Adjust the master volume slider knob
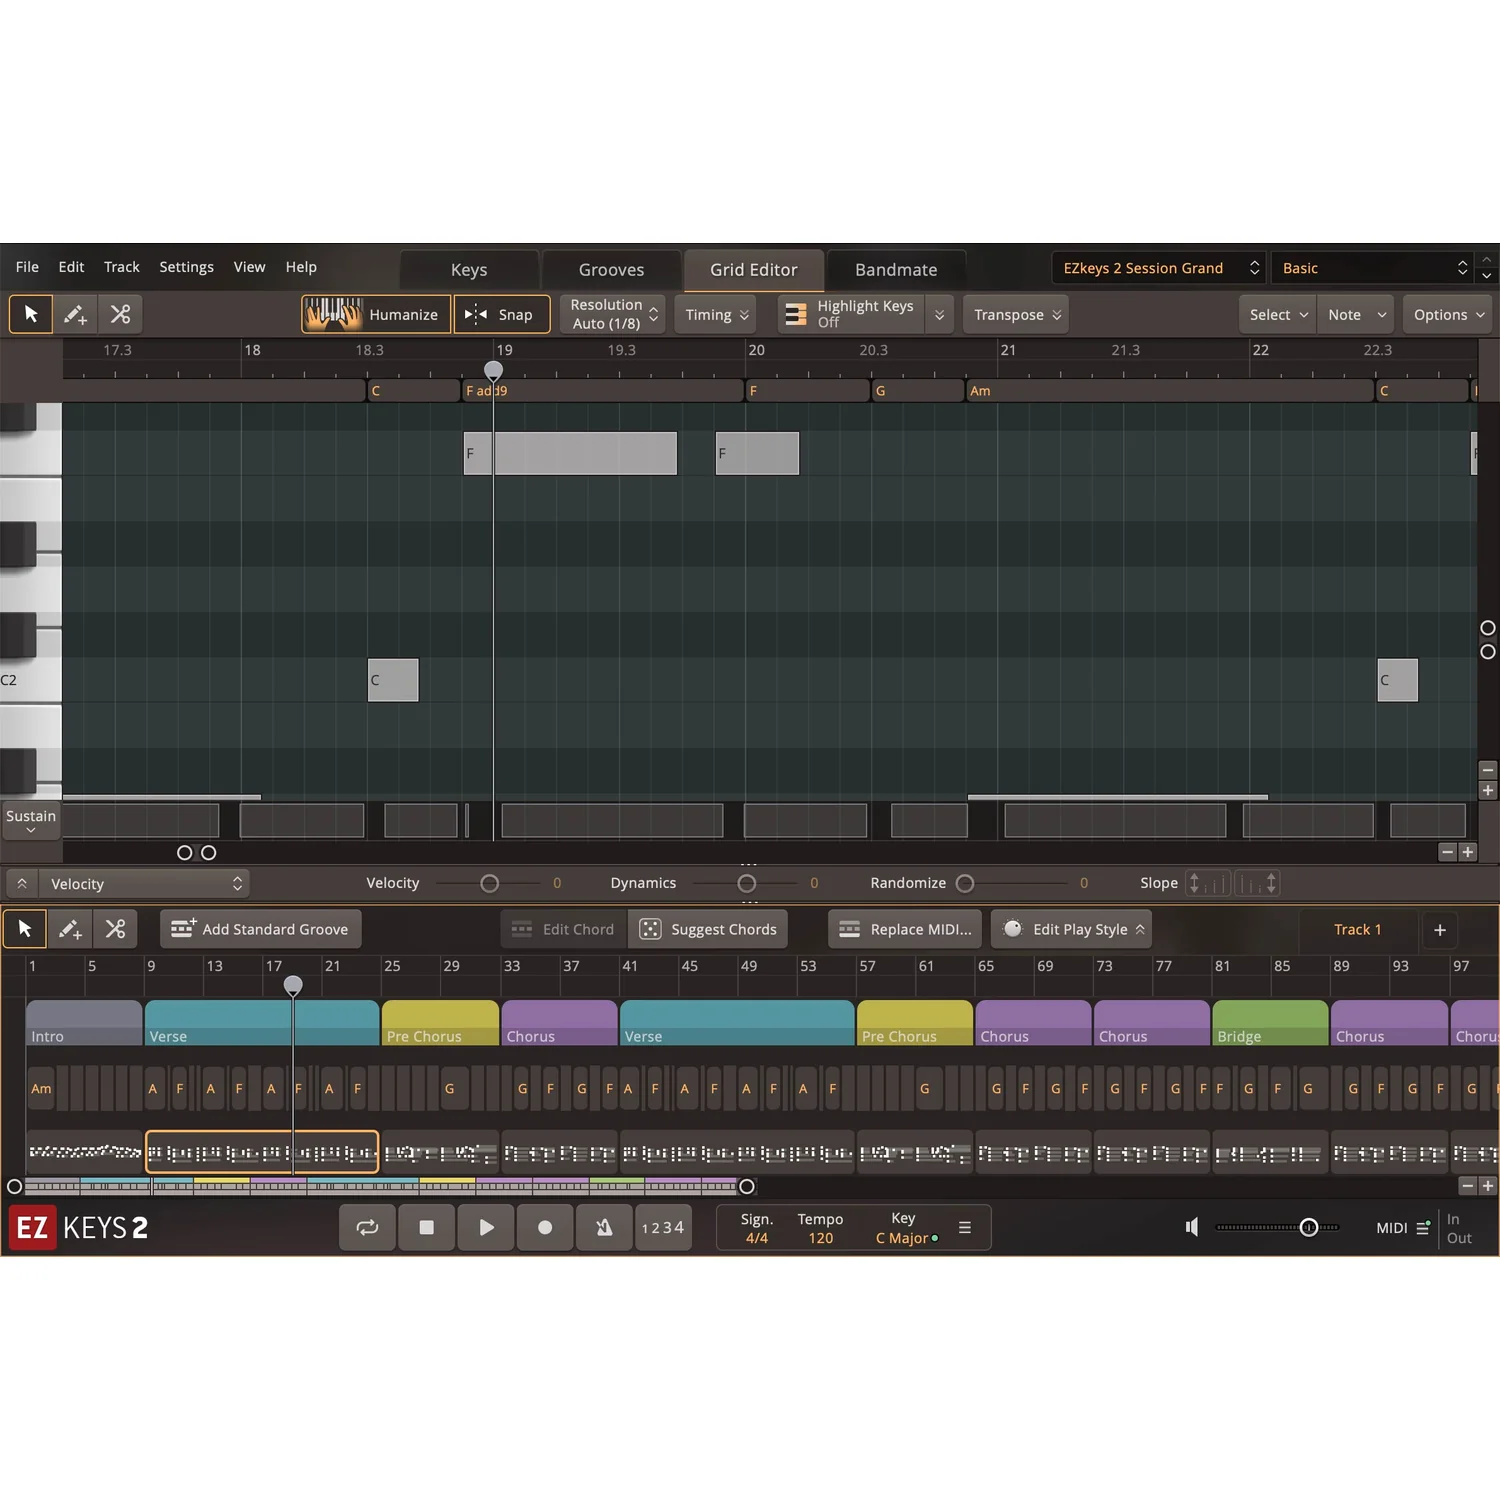This screenshot has width=1500, height=1500. [x=1308, y=1227]
